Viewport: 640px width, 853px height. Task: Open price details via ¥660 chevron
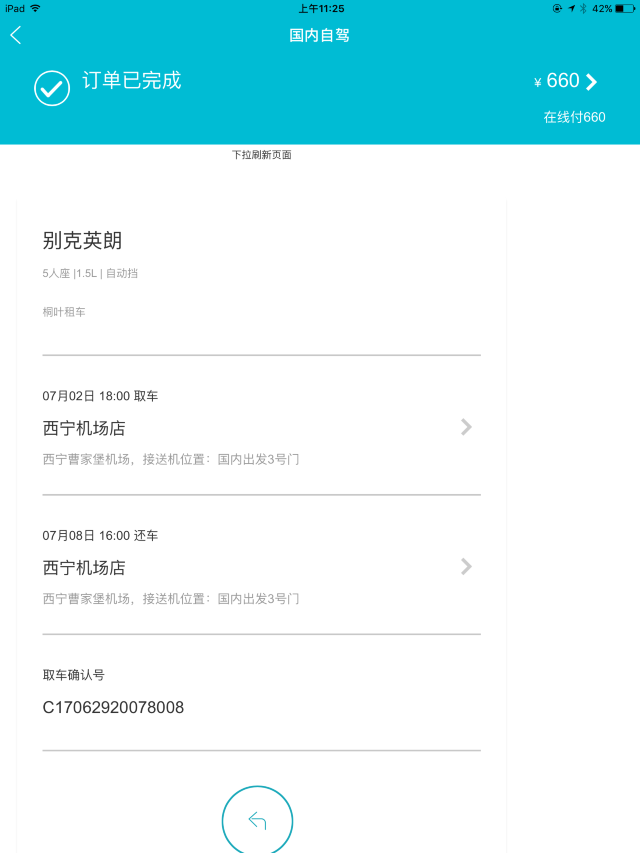592,82
